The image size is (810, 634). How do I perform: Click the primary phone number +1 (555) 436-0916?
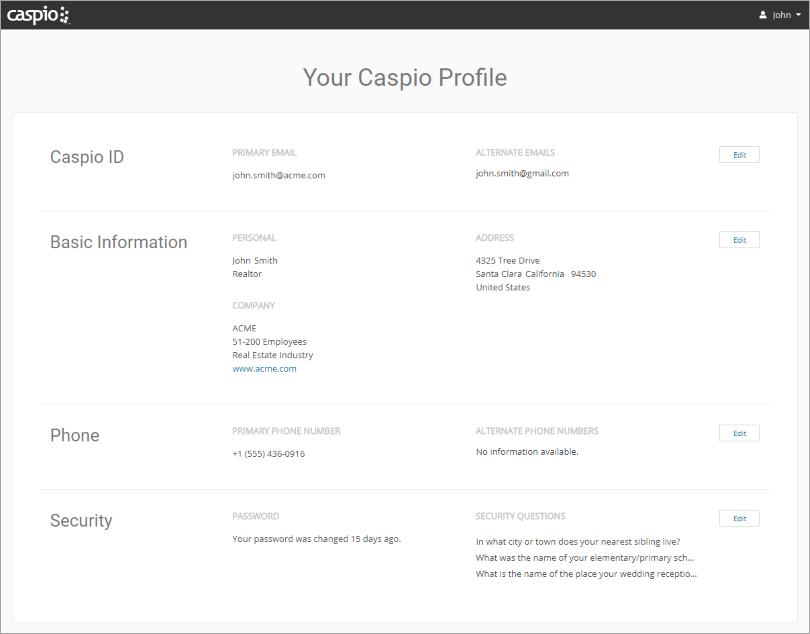pos(268,453)
